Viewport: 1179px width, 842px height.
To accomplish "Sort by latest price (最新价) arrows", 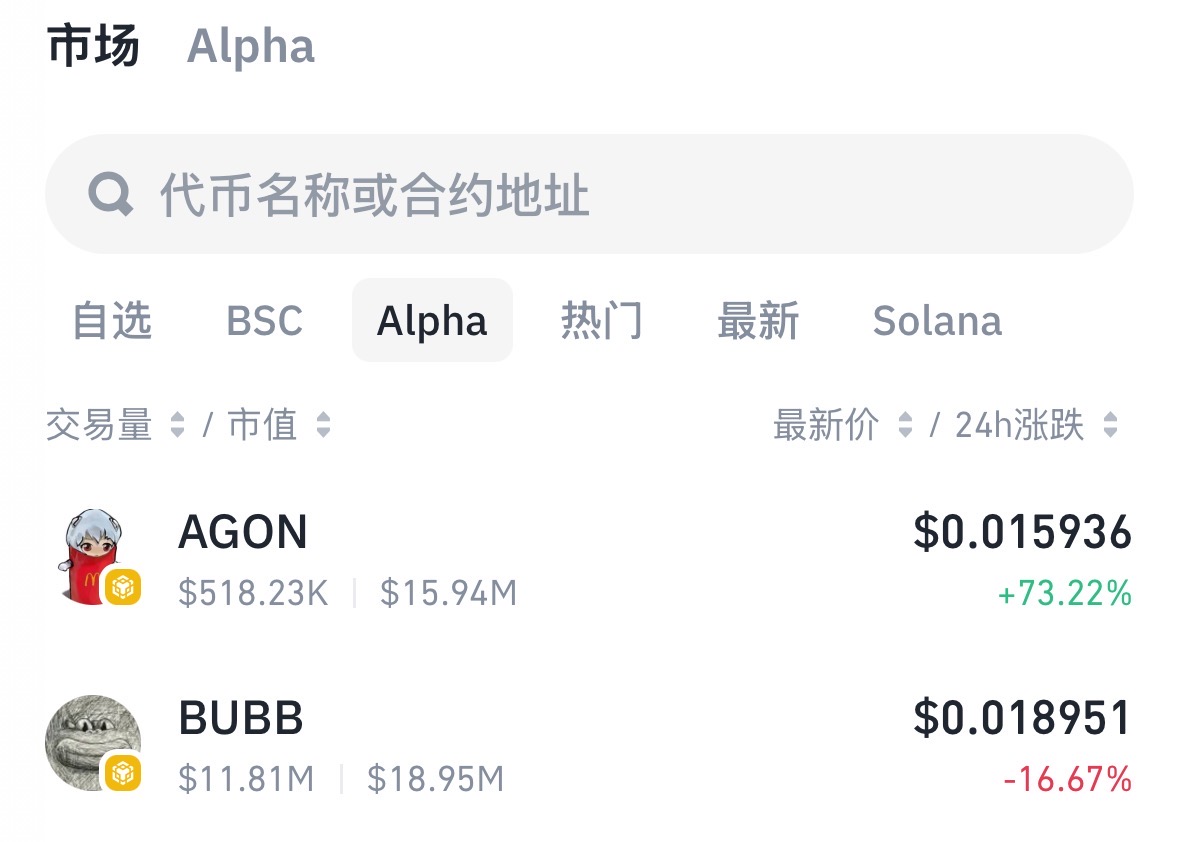I will pos(905,425).
